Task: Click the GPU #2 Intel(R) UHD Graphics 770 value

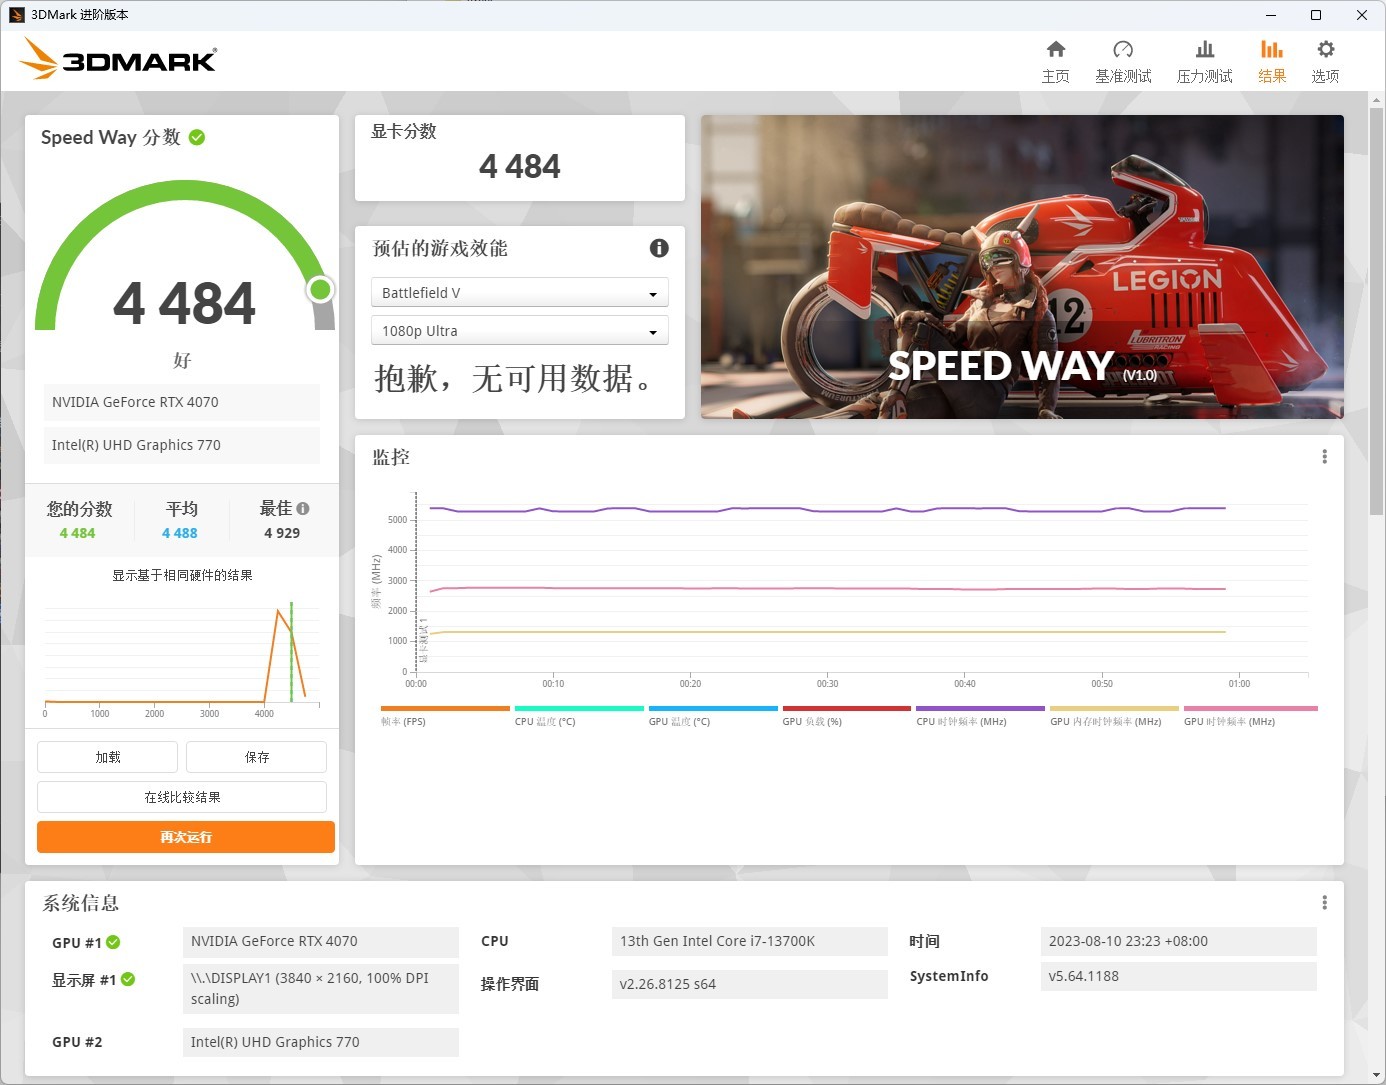Action: click(x=321, y=1042)
